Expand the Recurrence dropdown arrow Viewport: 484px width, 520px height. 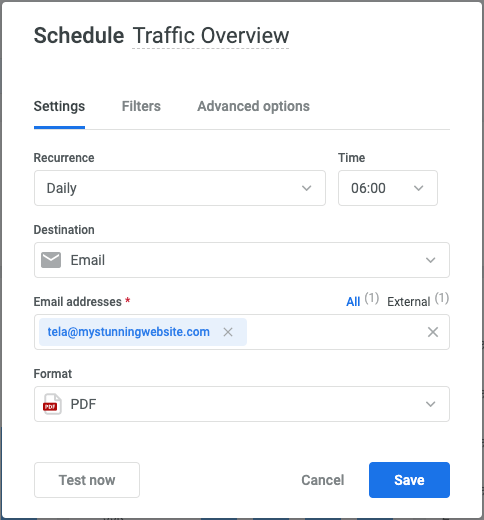[x=307, y=188]
